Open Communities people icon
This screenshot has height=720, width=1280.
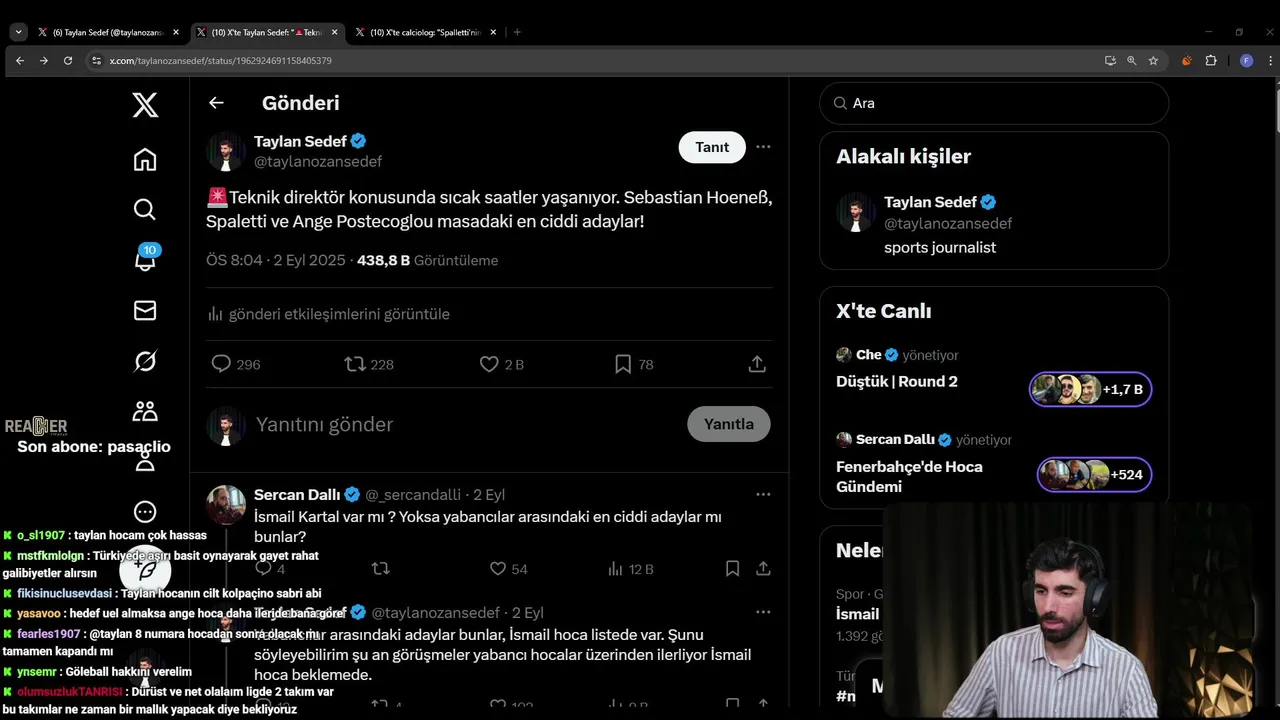[x=145, y=411]
